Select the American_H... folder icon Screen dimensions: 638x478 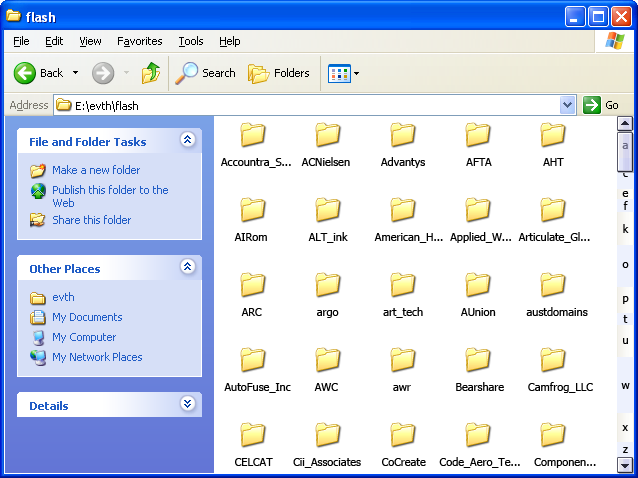point(402,209)
